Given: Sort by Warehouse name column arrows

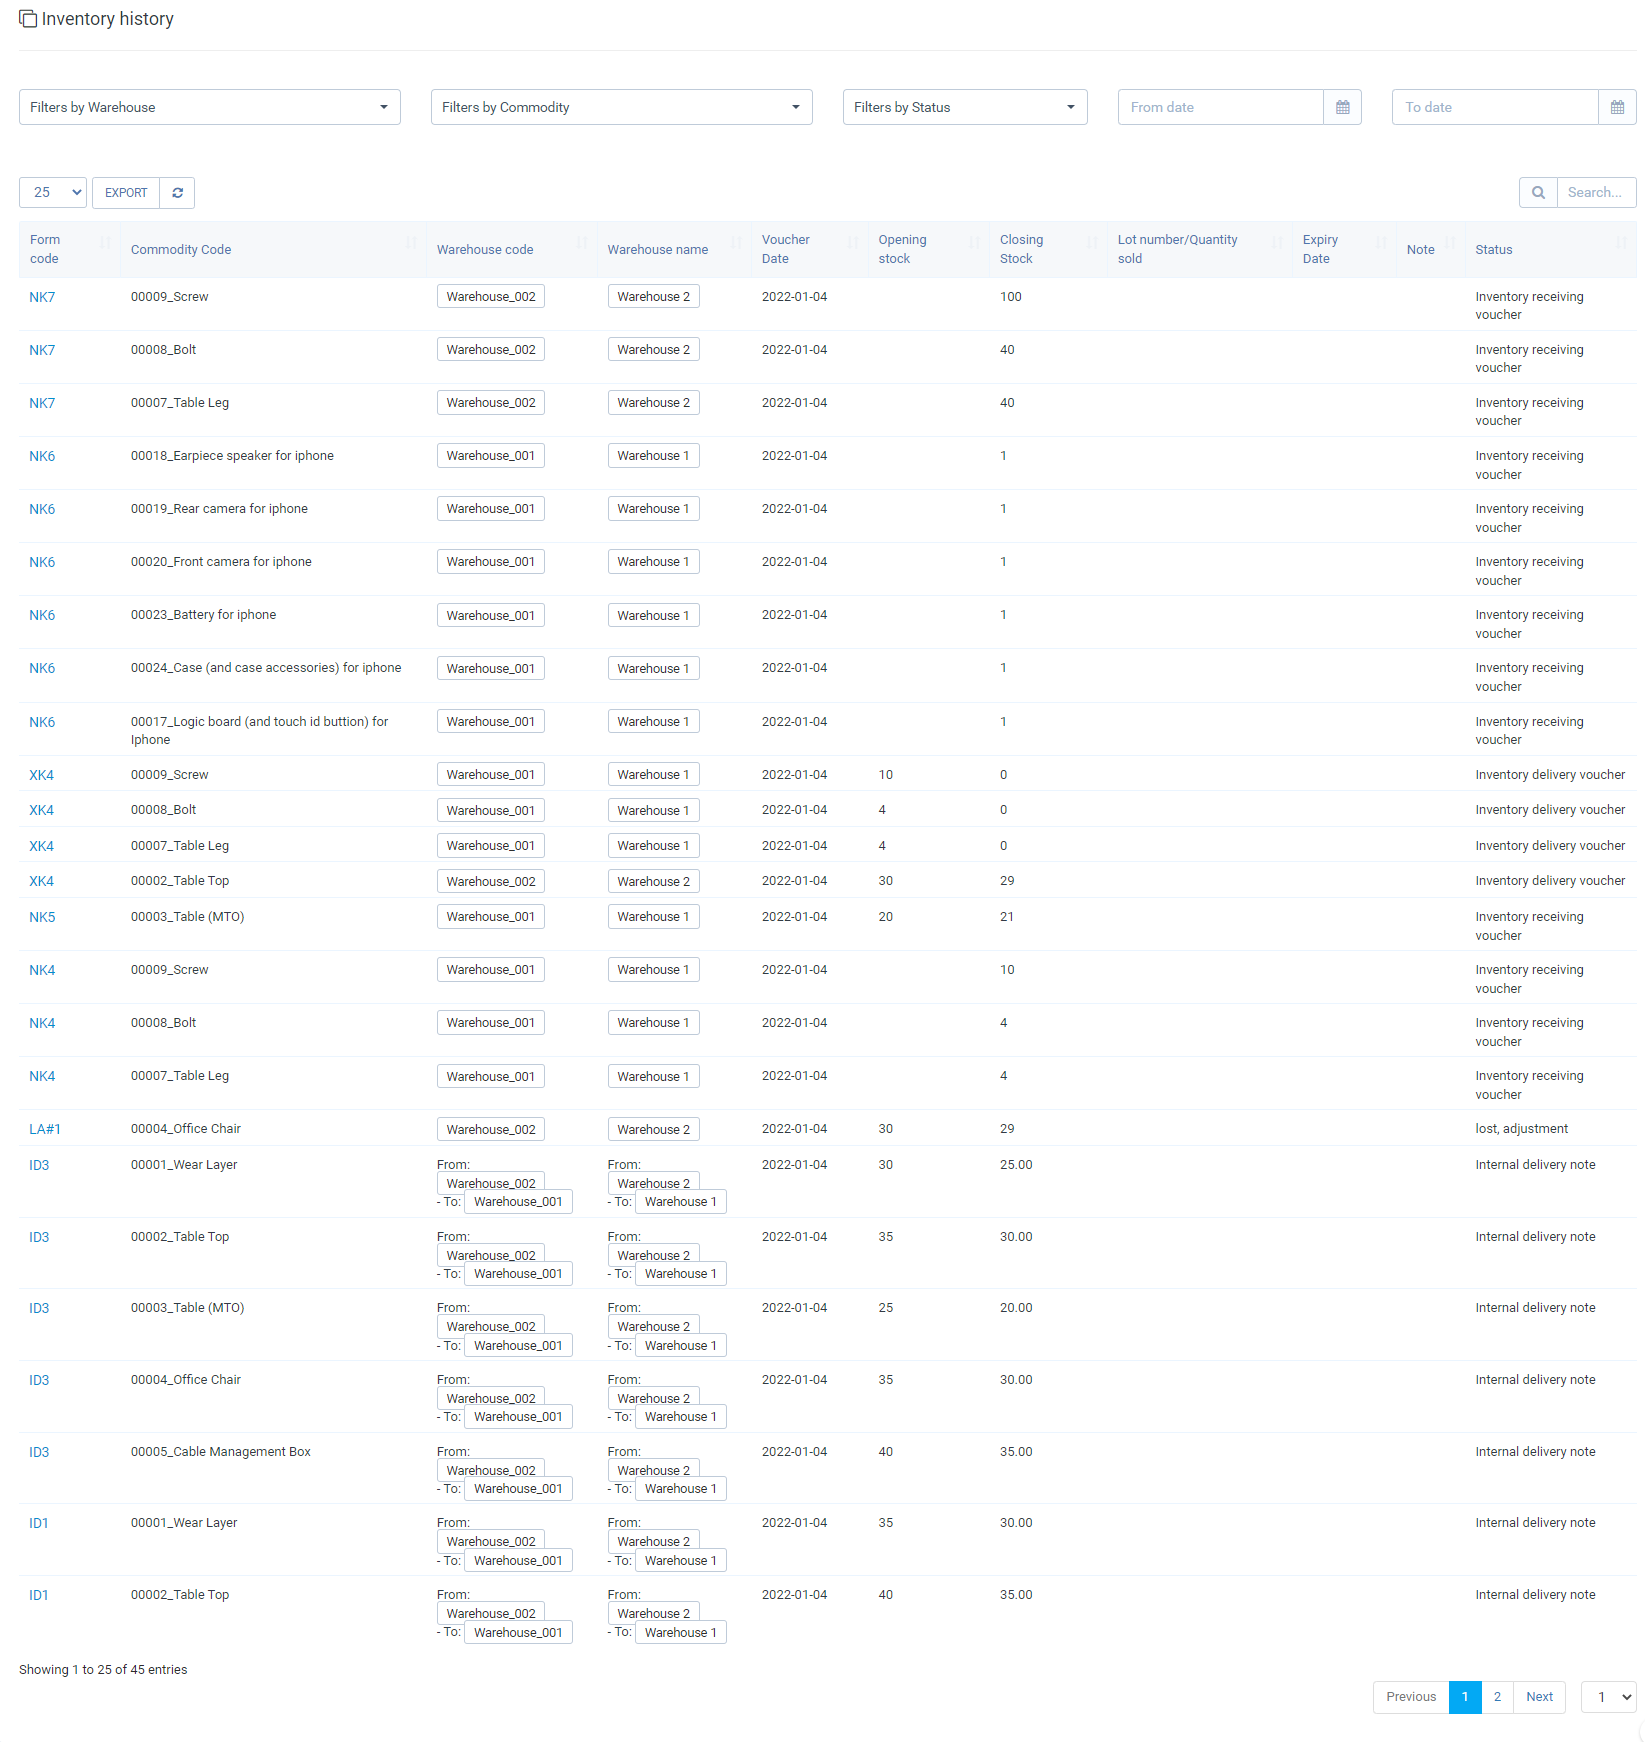Looking at the screenshot, I should (736, 242).
